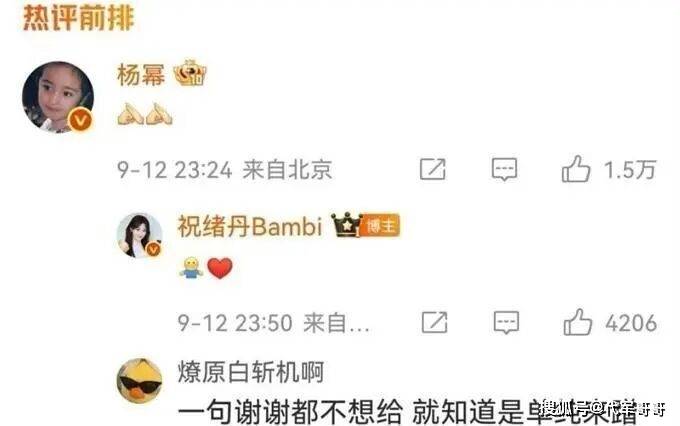680x426 pixels.
Task: Open 燎原白斩机啊's duck avatar
Action: tap(140, 381)
